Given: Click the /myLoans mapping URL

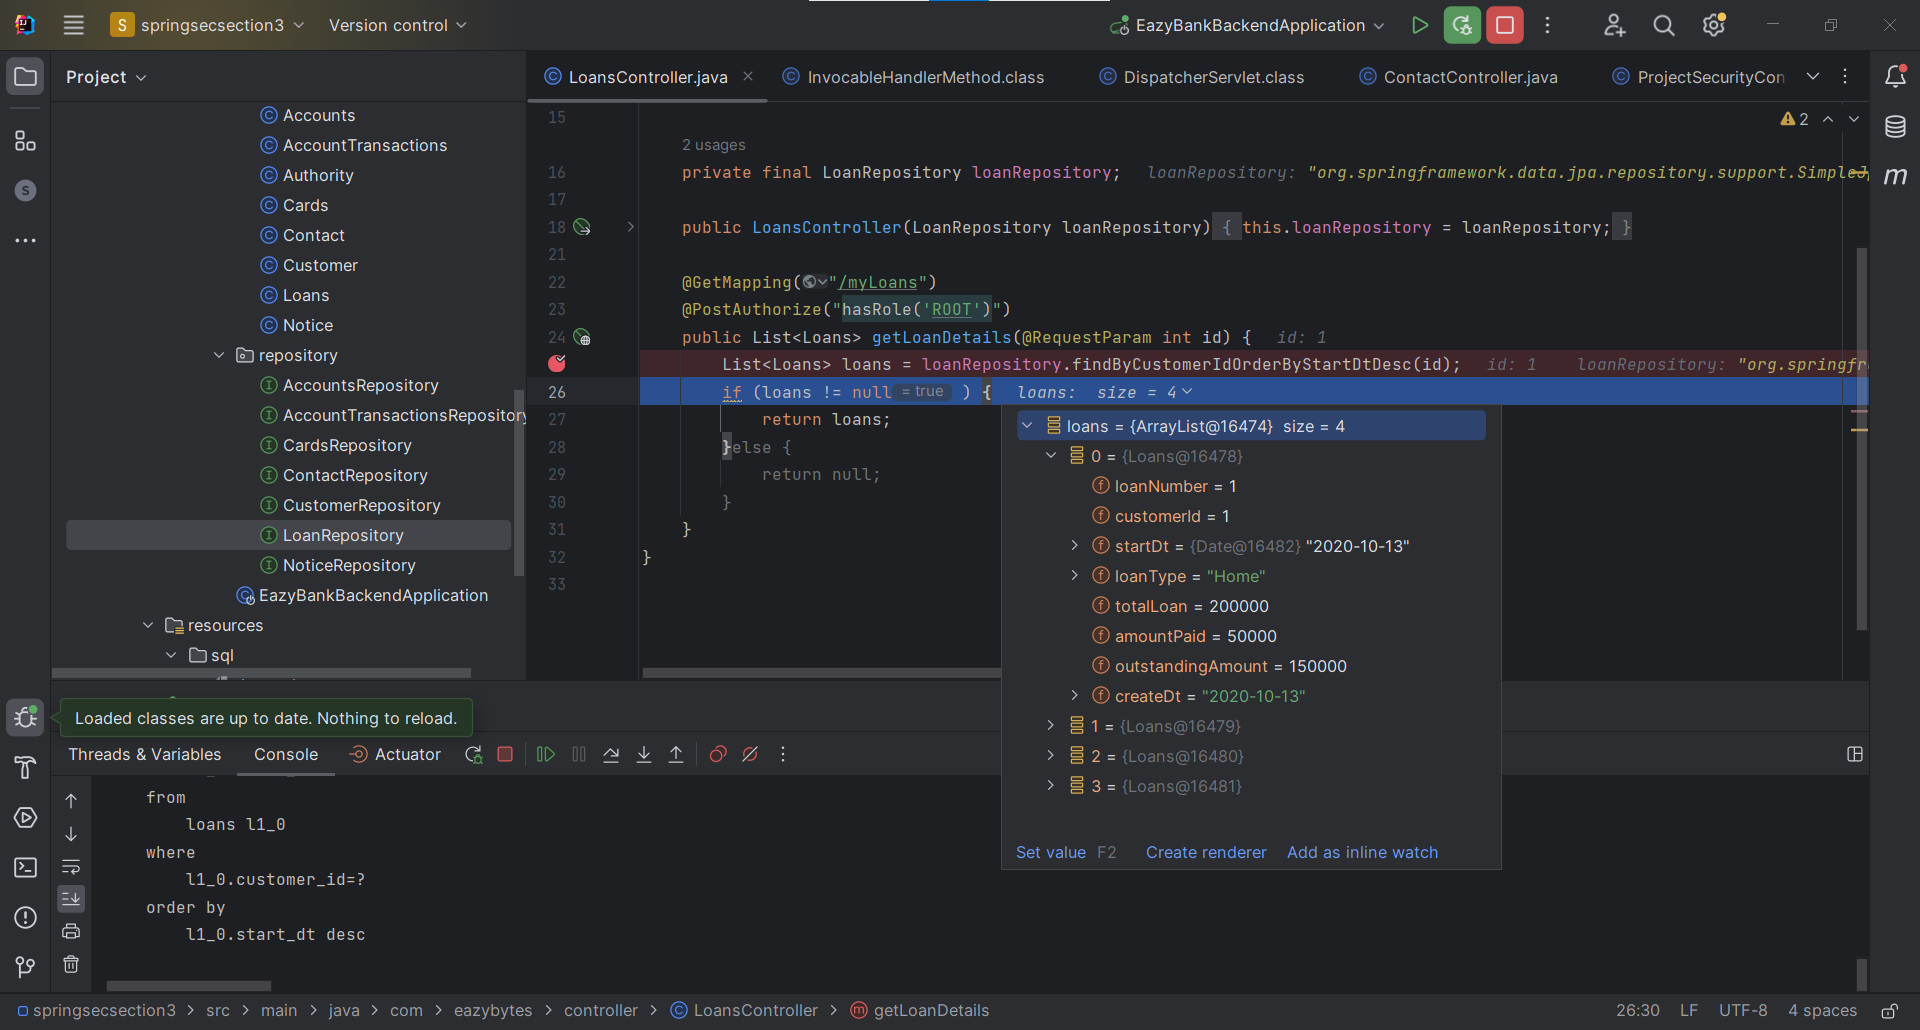Looking at the screenshot, I should click(877, 282).
